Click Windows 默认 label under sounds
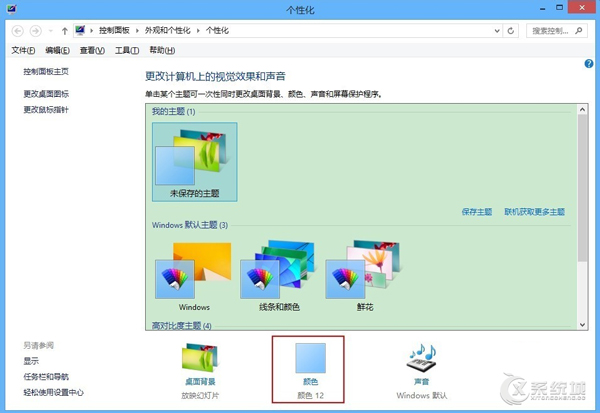The image size is (600, 413). [422, 395]
